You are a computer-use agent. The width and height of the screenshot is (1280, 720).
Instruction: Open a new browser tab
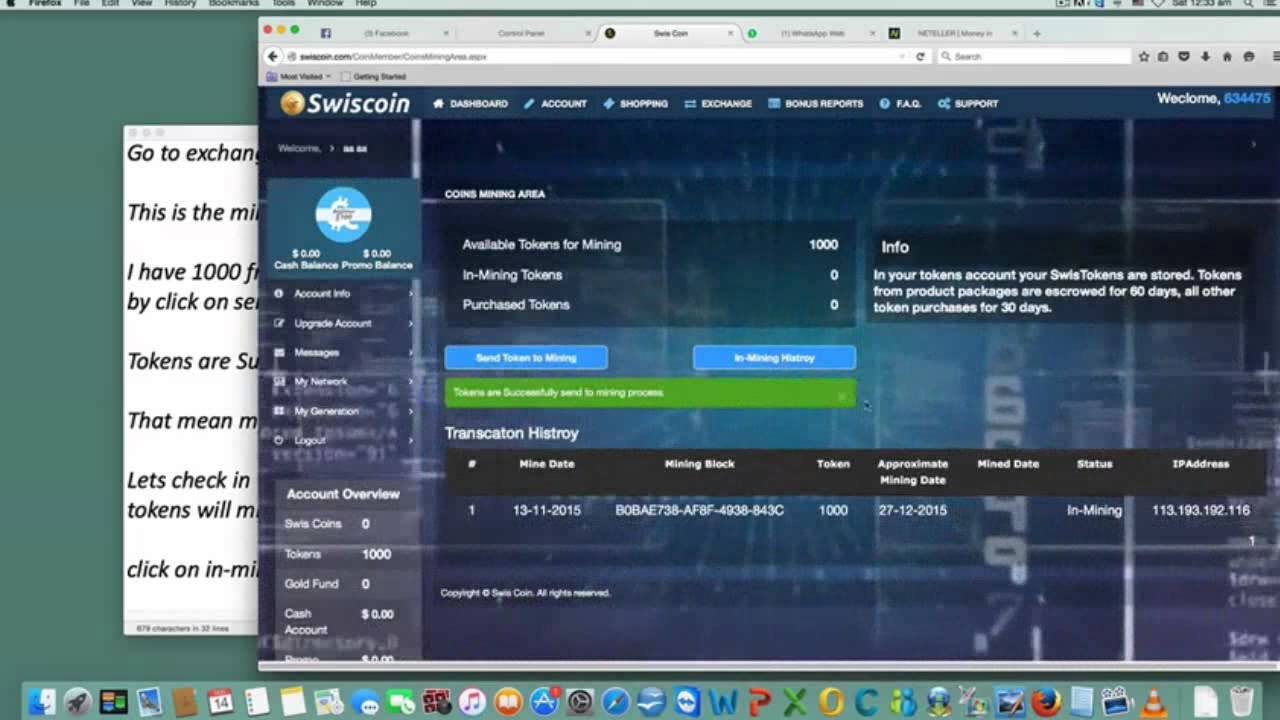tap(1036, 33)
